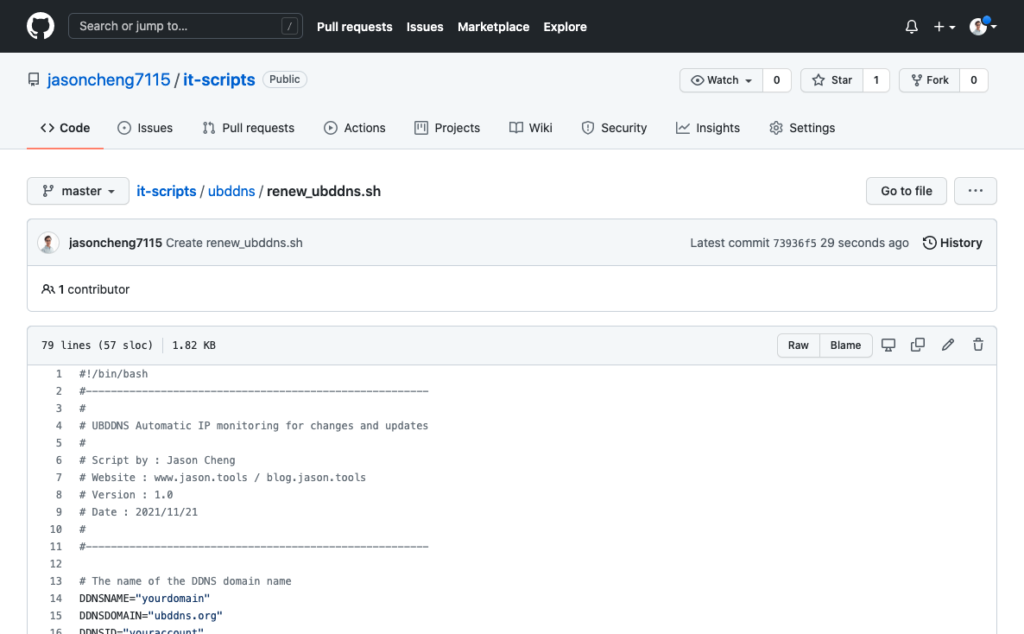1024x634 pixels.
Task: Copy raw file contents icon
Action: coord(918,345)
